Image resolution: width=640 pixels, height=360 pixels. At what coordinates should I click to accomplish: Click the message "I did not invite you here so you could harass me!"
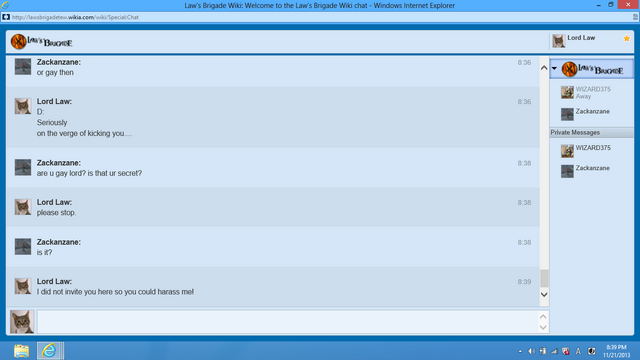[x=115, y=292]
